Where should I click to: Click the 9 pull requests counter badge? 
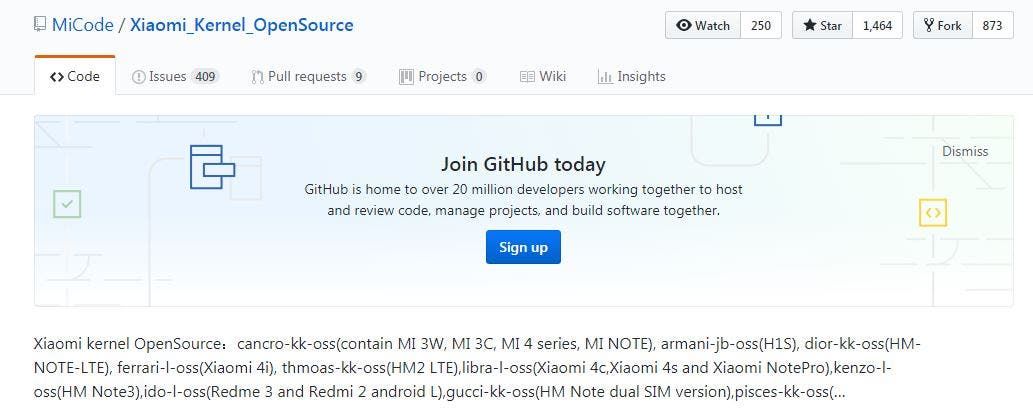(358, 76)
